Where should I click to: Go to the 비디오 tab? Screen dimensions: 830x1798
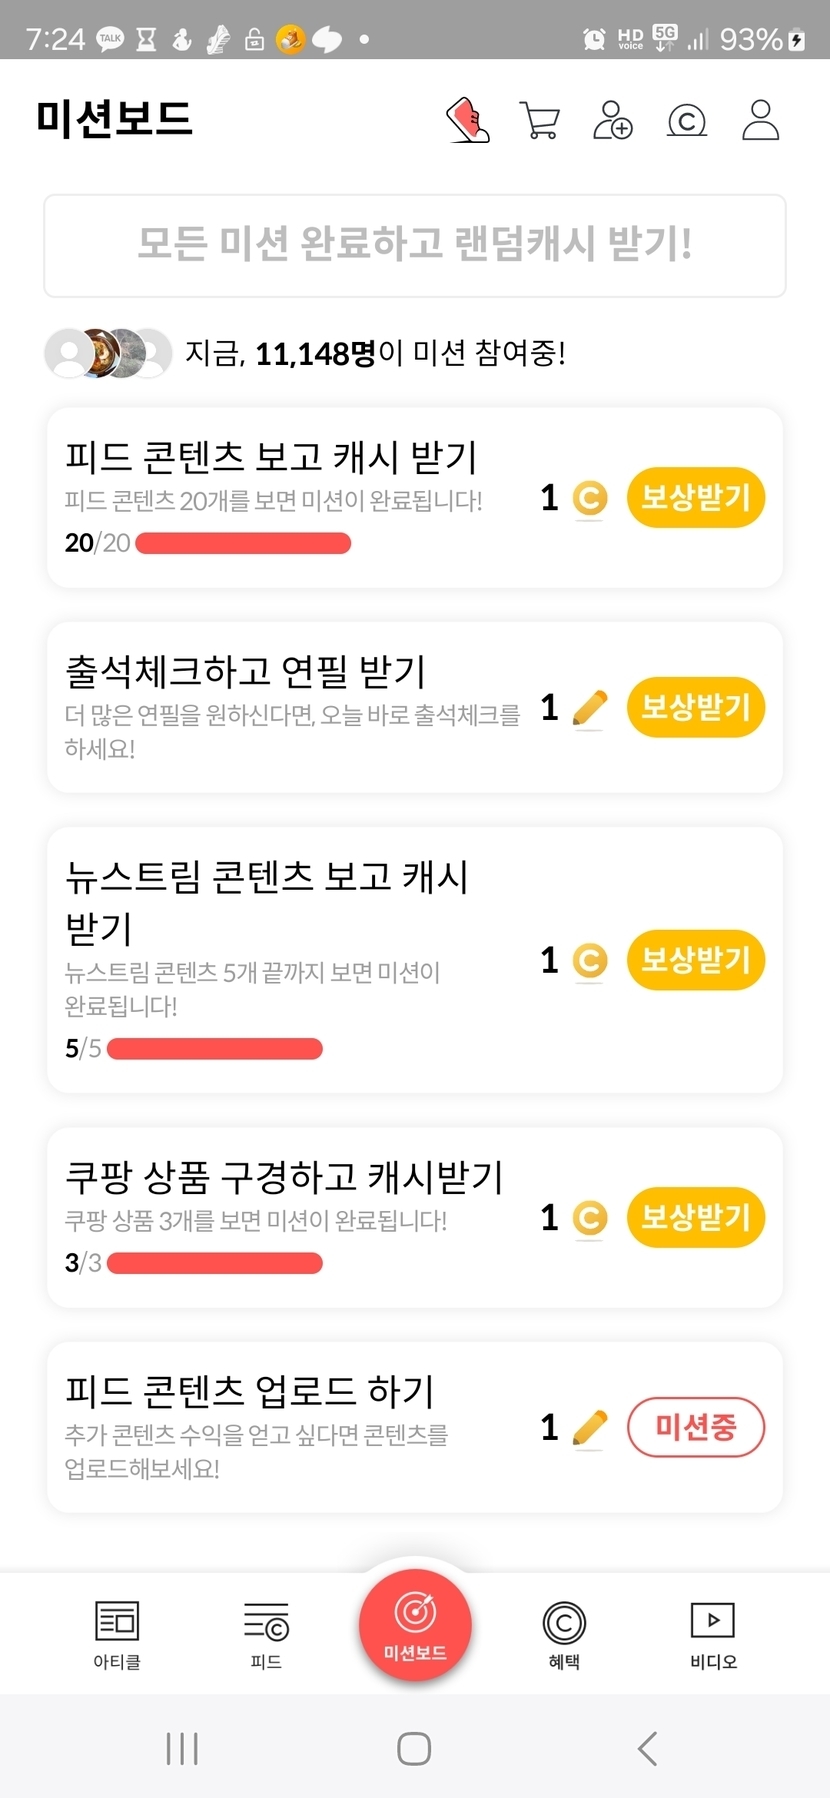coord(713,1634)
